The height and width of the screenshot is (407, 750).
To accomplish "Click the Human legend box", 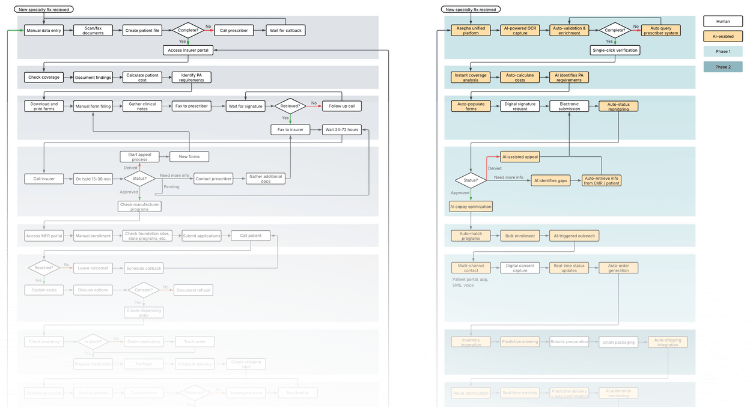I will [x=718, y=21].
